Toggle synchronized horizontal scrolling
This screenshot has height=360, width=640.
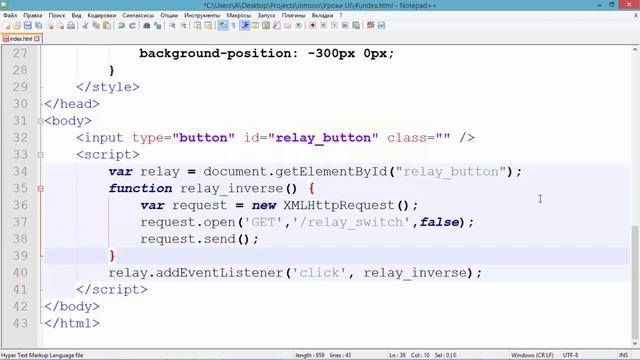[x=208, y=25]
